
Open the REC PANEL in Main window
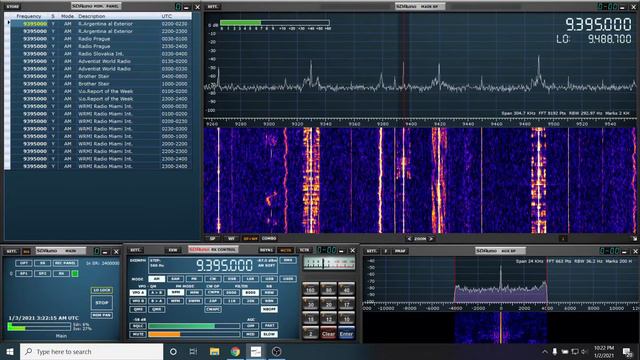tap(65, 263)
